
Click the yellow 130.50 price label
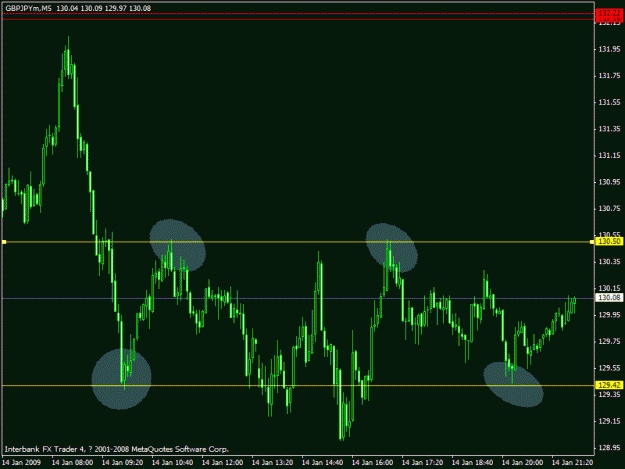click(609, 241)
